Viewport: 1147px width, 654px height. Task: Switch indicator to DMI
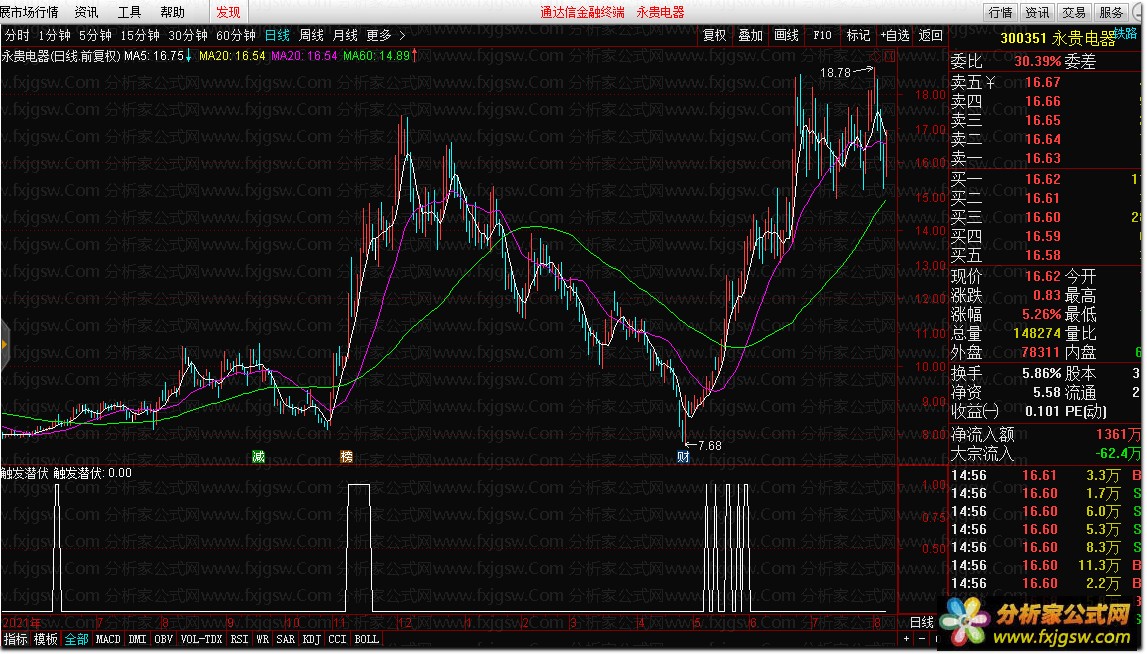137,639
